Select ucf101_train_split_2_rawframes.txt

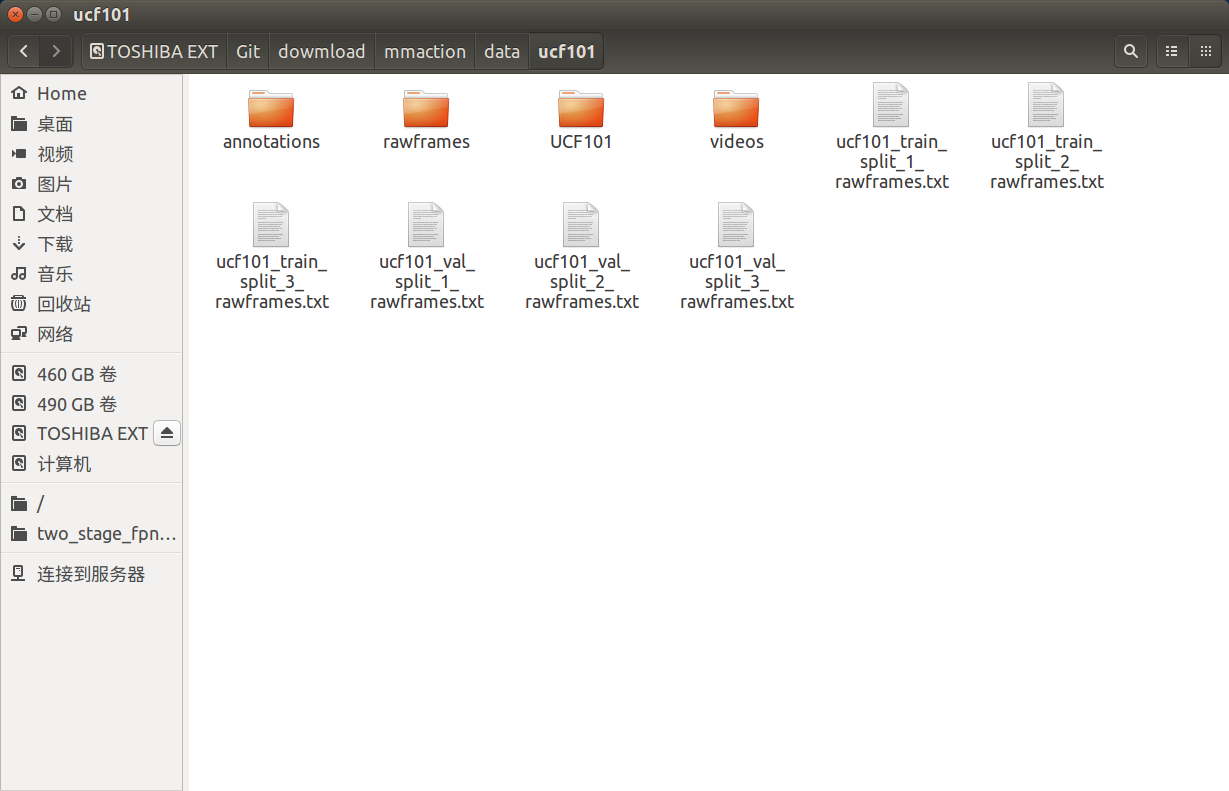pyautogui.click(x=1046, y=107)
